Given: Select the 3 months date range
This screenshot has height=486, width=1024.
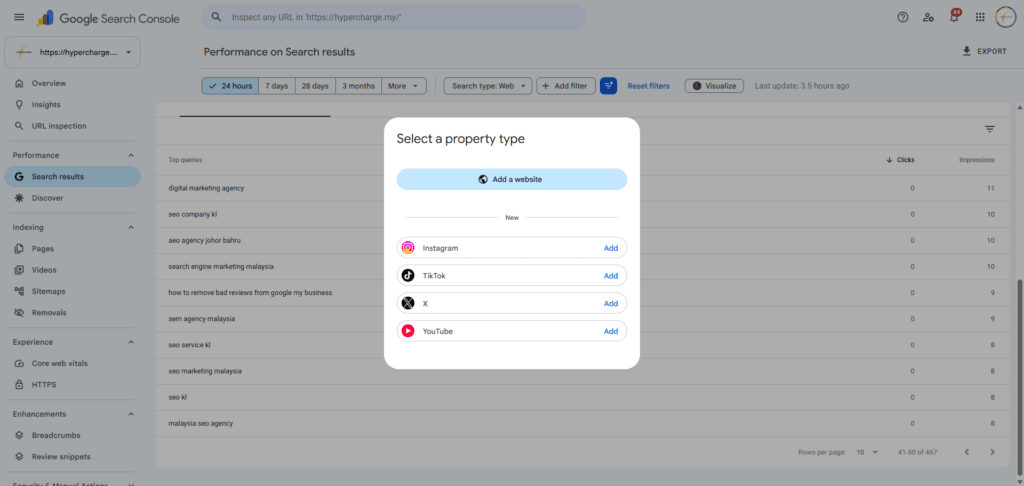Looking at the screenshot, I should tap(359, 86).
